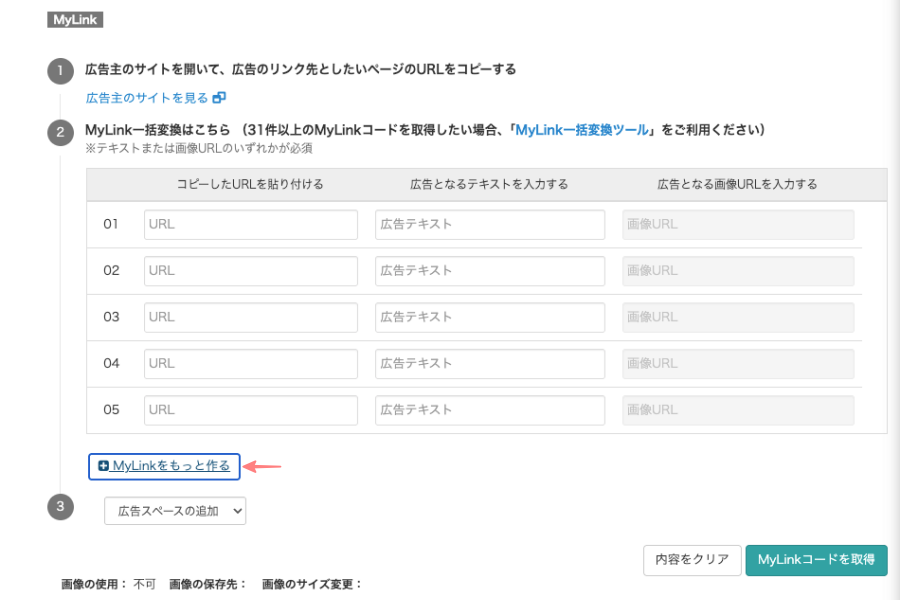Click the 広告テキスト field in row 05
Image resolution: width=900 pixels, height=600 pixels.
click(490, 411)
